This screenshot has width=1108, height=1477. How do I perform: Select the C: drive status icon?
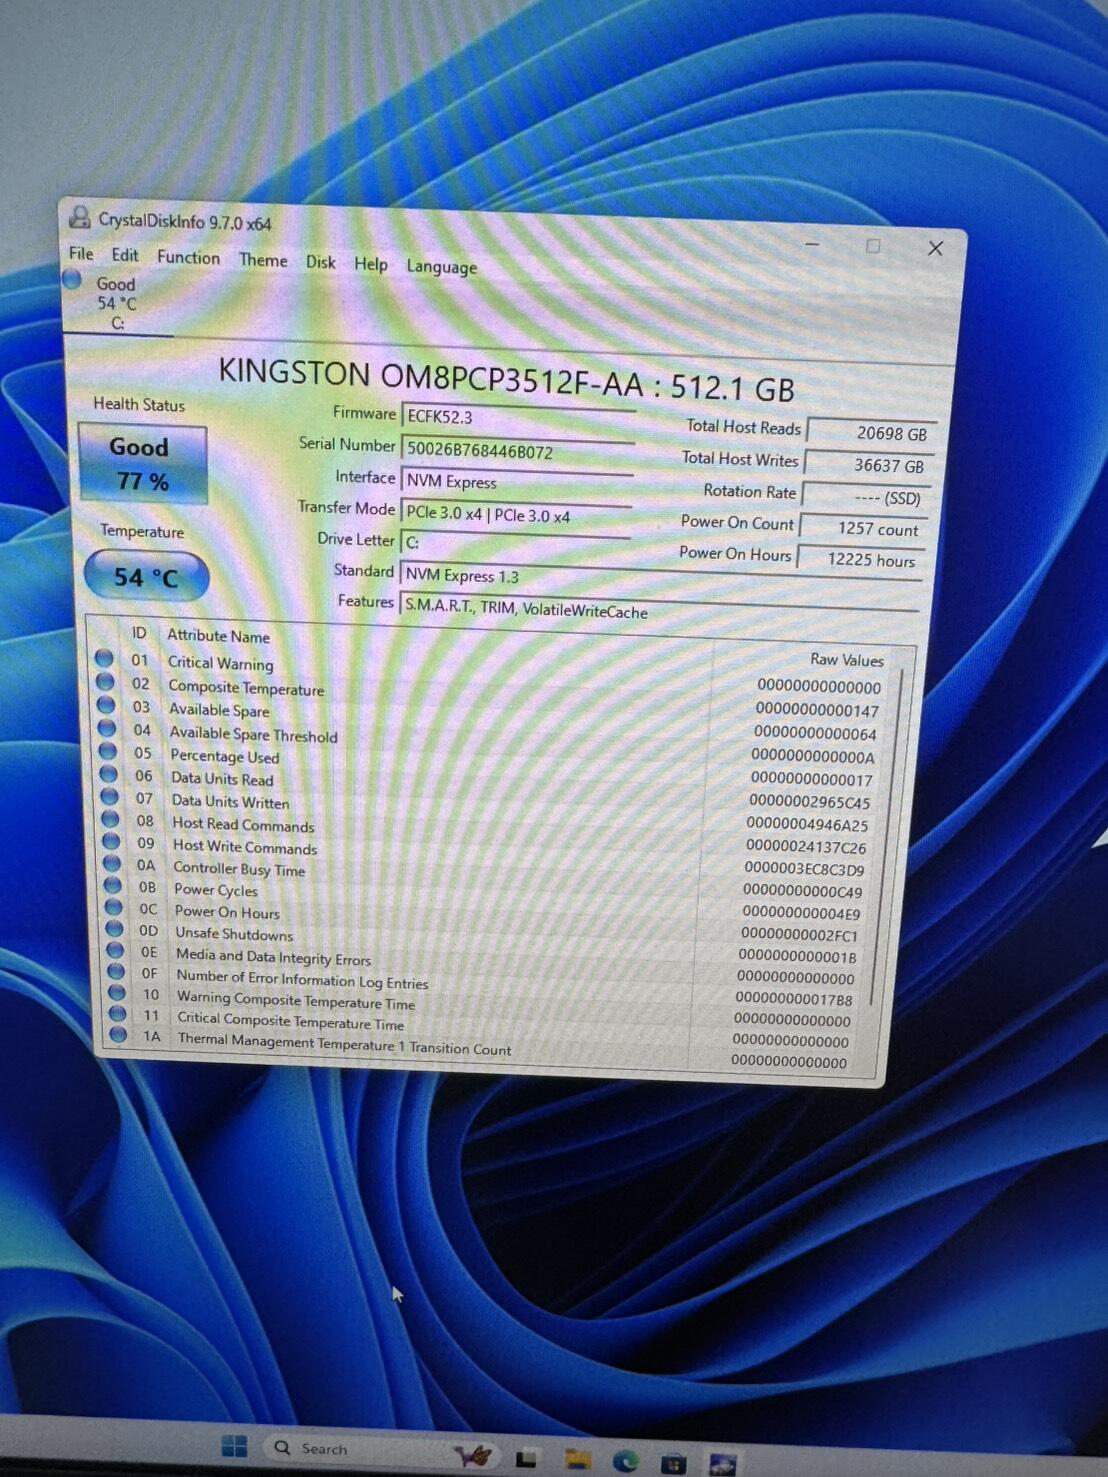click(x=72, y=280)
